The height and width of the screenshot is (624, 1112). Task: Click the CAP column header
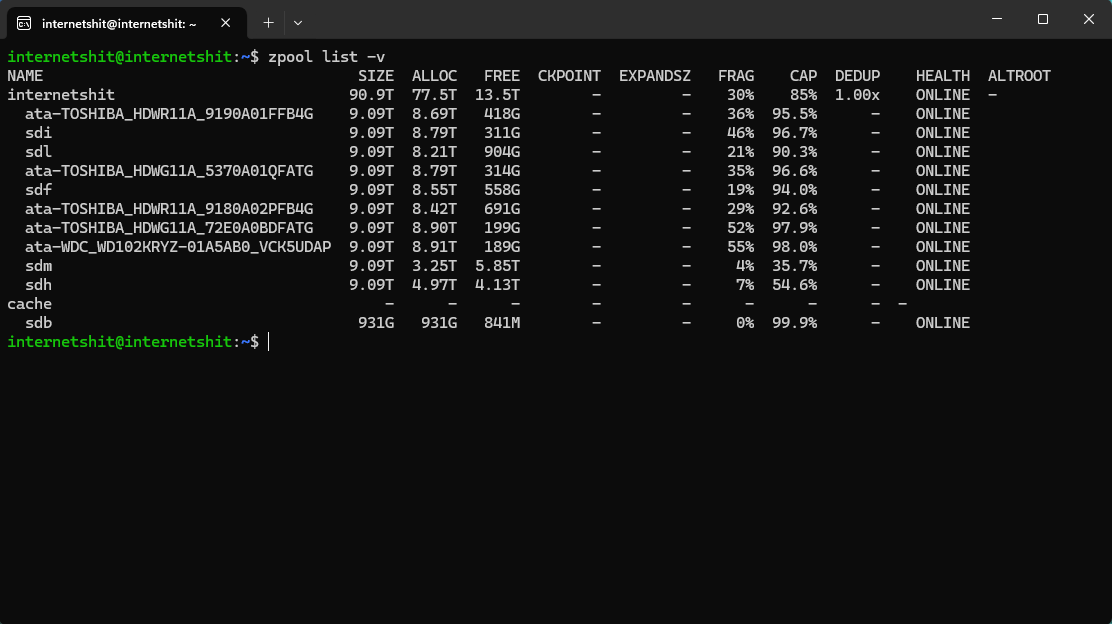click(x=804, y=76)
